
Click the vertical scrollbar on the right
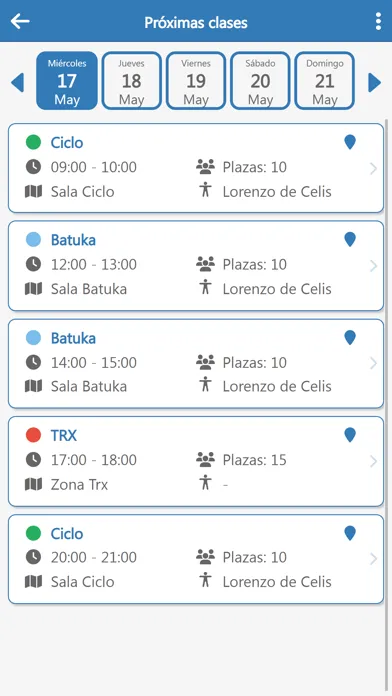click(x=387, y=399)
